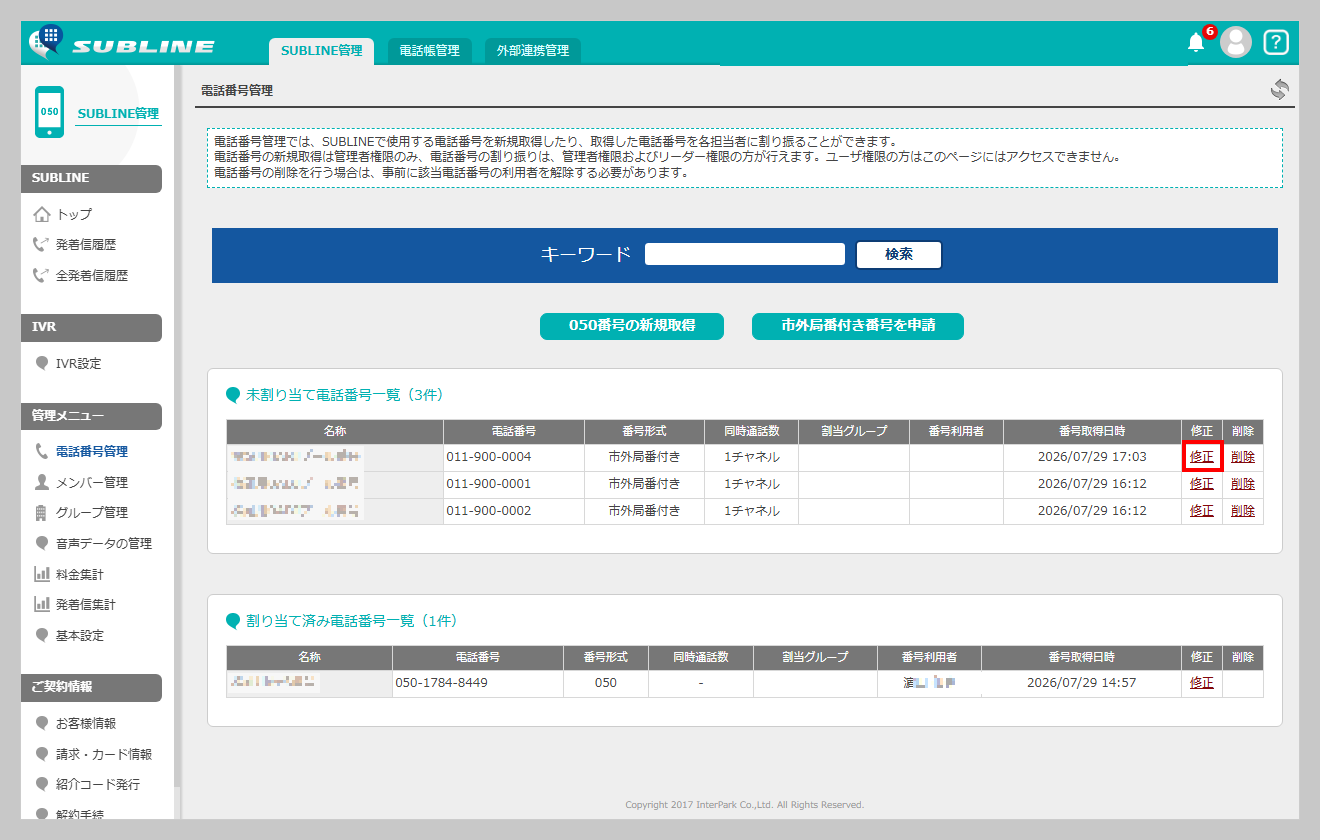This screenshot has height=840, width=1320.
Task: Open the user avatar menu
Action: click(1236, 42)
